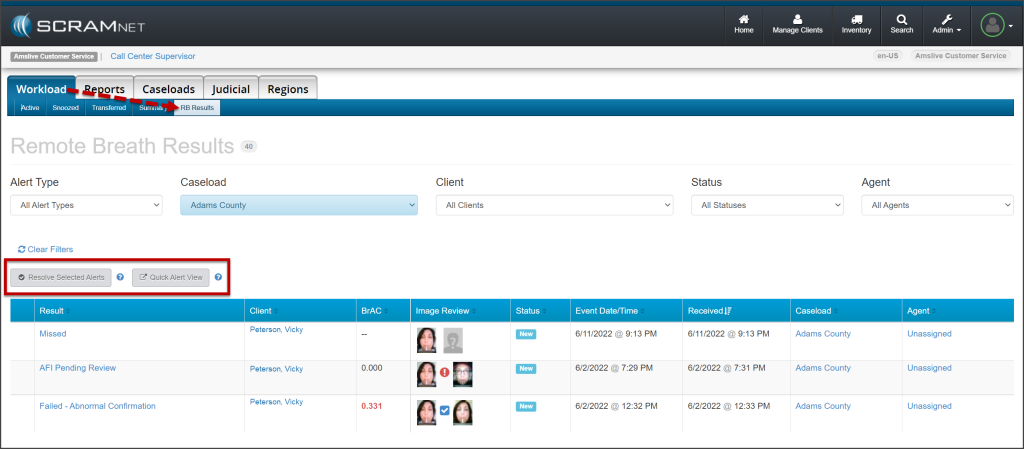Open enrolled photo thumbnail in Missed row
1024x449 pixels.
pyautogui.click(x=427, y=341)
